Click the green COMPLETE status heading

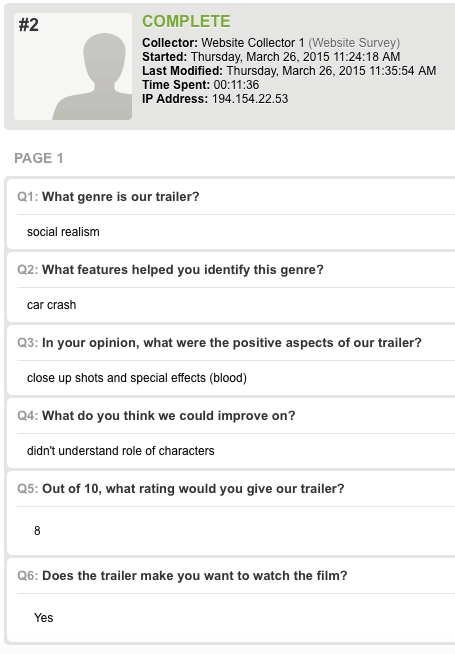186,21
